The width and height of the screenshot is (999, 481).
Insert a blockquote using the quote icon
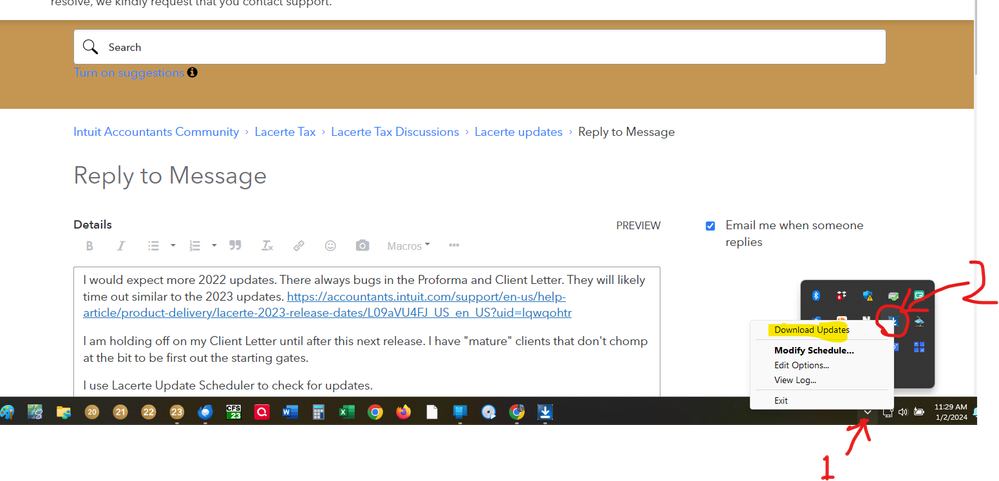point(235,246)
